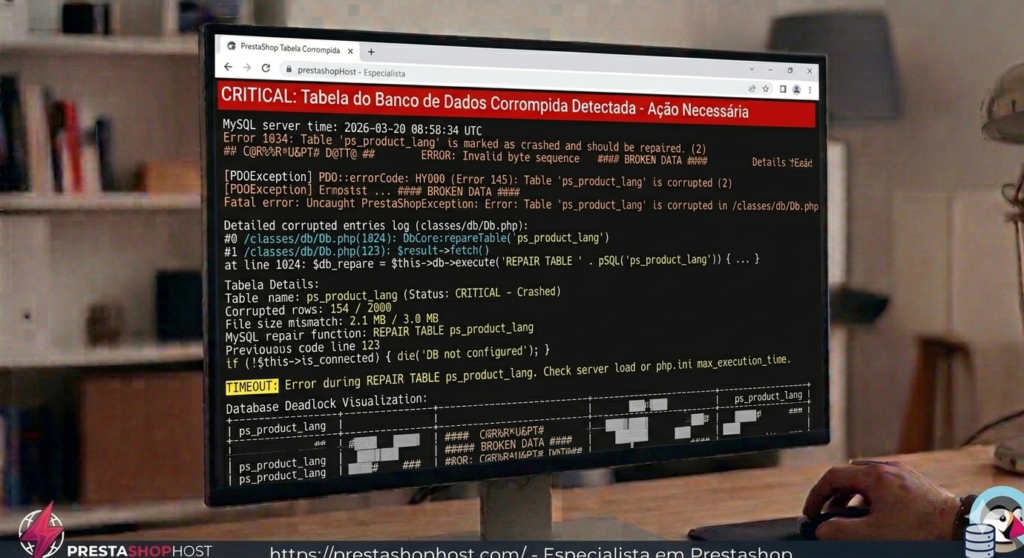Click the yellow TIMEOUT label
The image size is (1024, 558).
coord(251,386)
